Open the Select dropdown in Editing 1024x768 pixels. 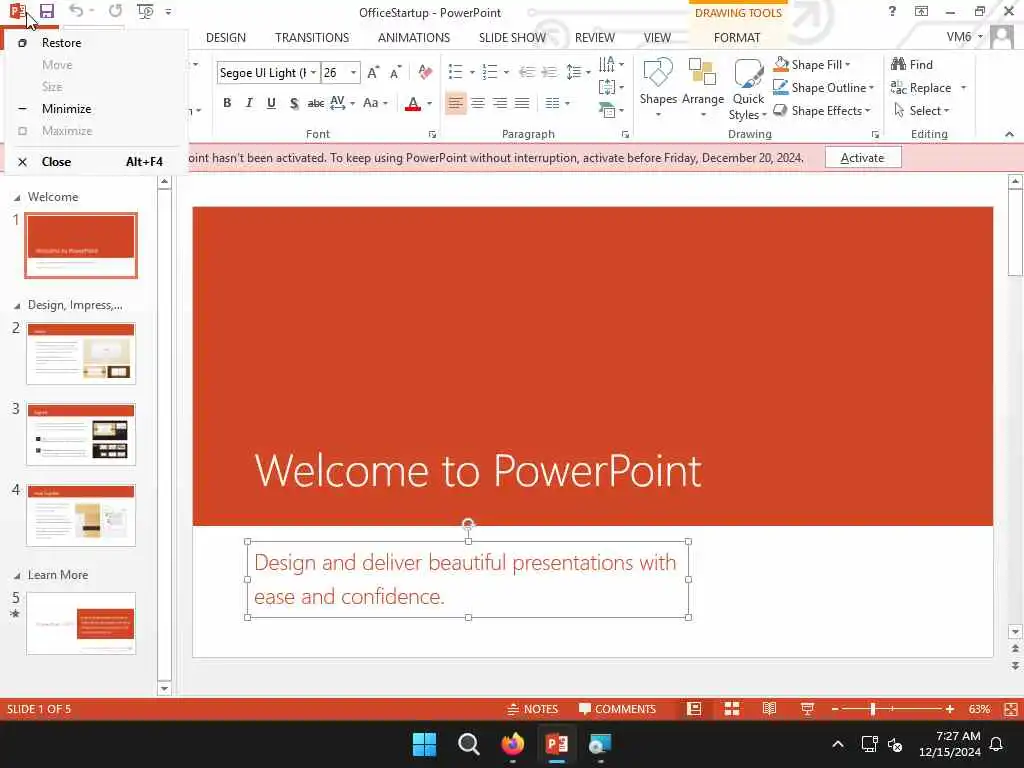tap(921, 111)
